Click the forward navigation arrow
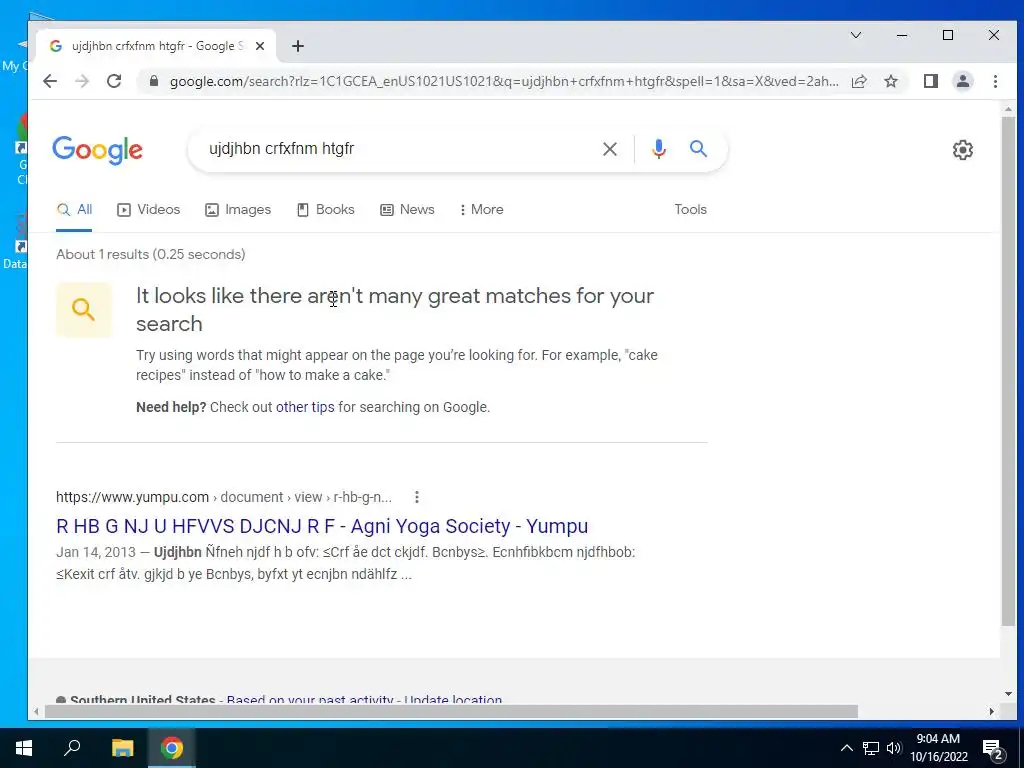This screenshot has height=768, width=1024. coord(82,81)
